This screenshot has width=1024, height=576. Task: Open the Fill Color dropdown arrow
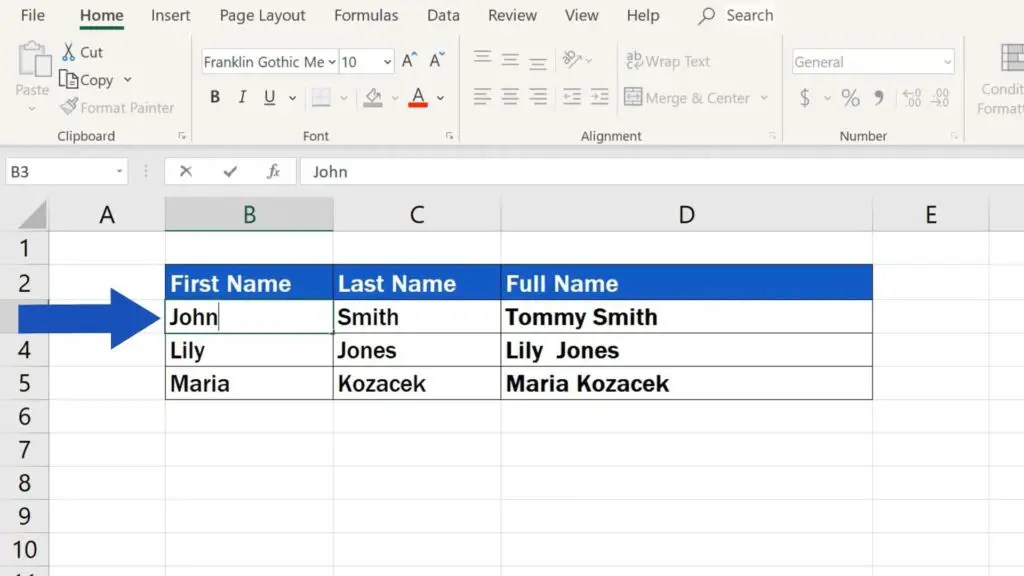coord(396,97)
